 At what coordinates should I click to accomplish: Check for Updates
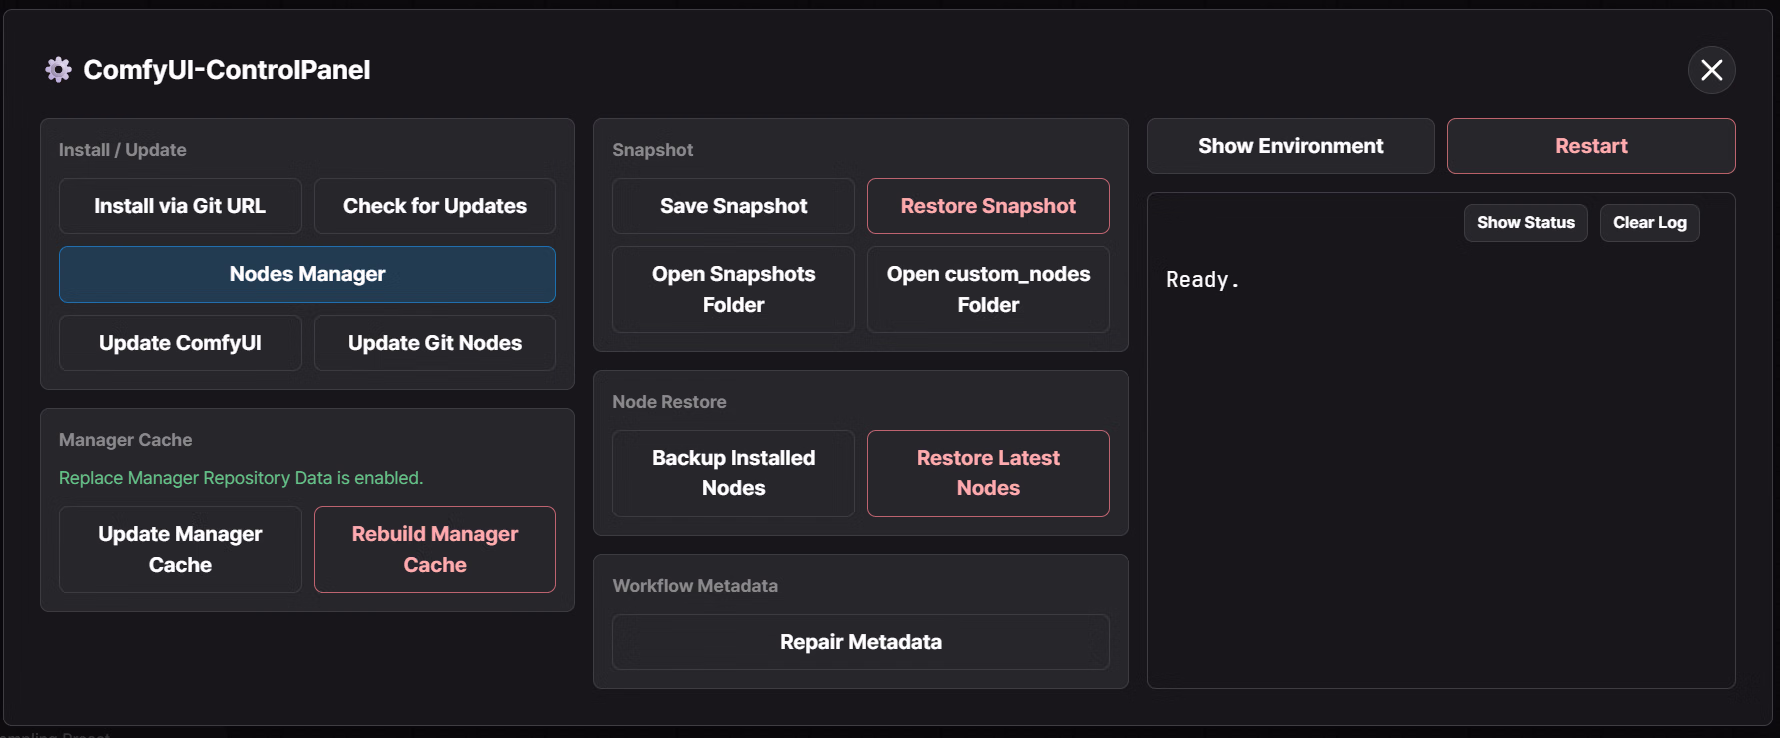[x=435, y=206]
